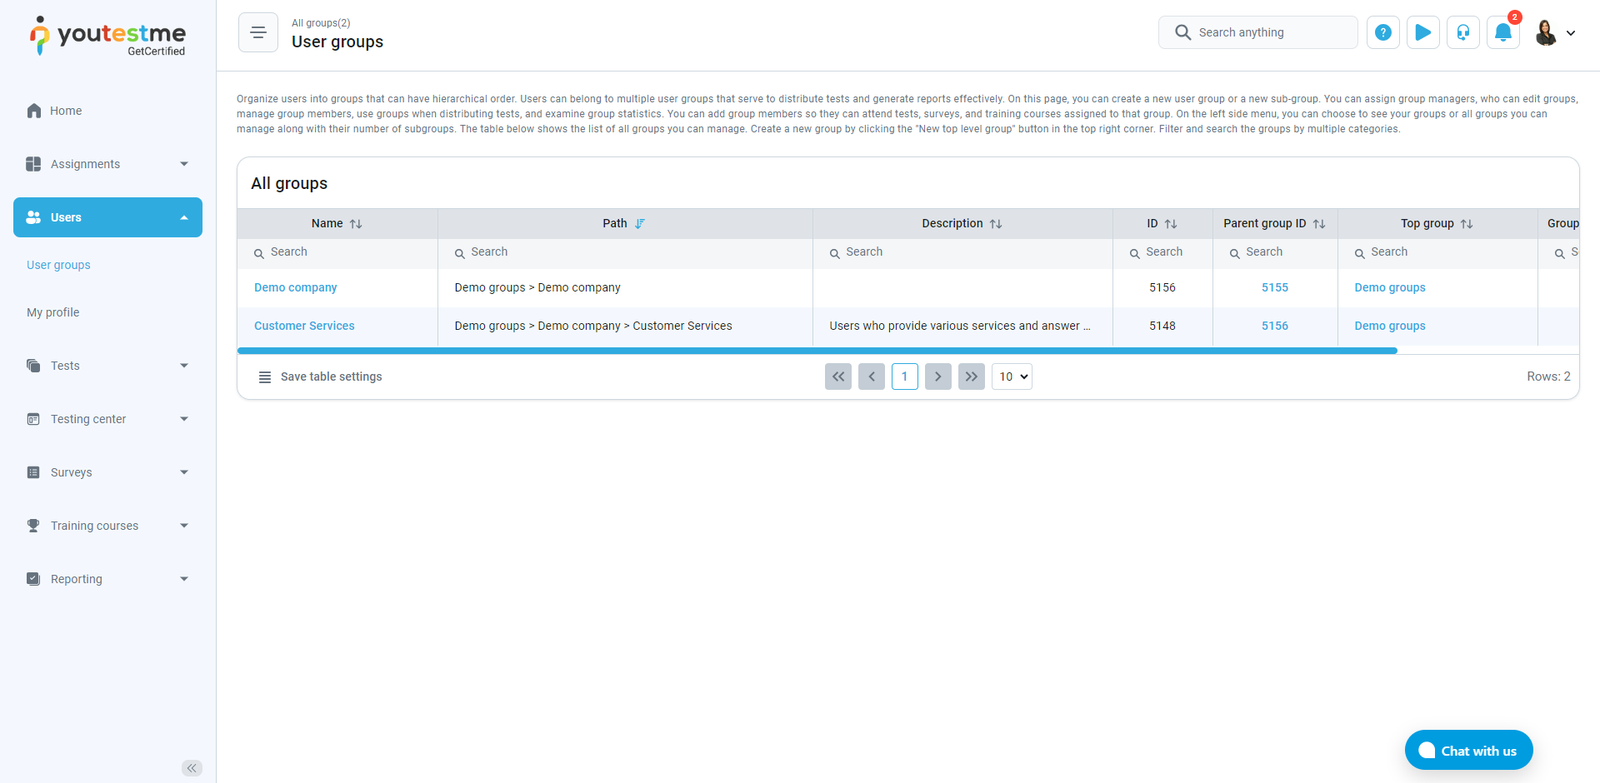Sort table by ID column arrows

coord(1171,224)
